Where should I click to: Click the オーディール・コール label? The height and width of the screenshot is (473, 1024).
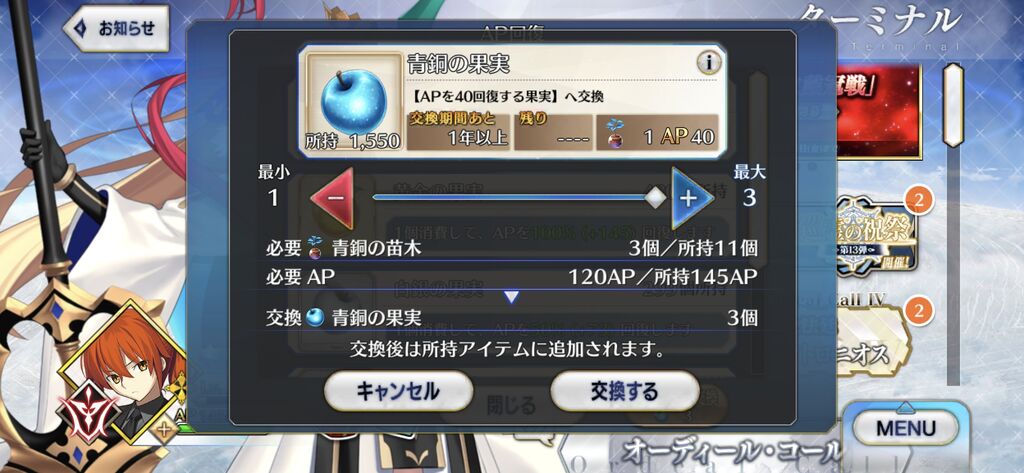(x=731, y=450)
